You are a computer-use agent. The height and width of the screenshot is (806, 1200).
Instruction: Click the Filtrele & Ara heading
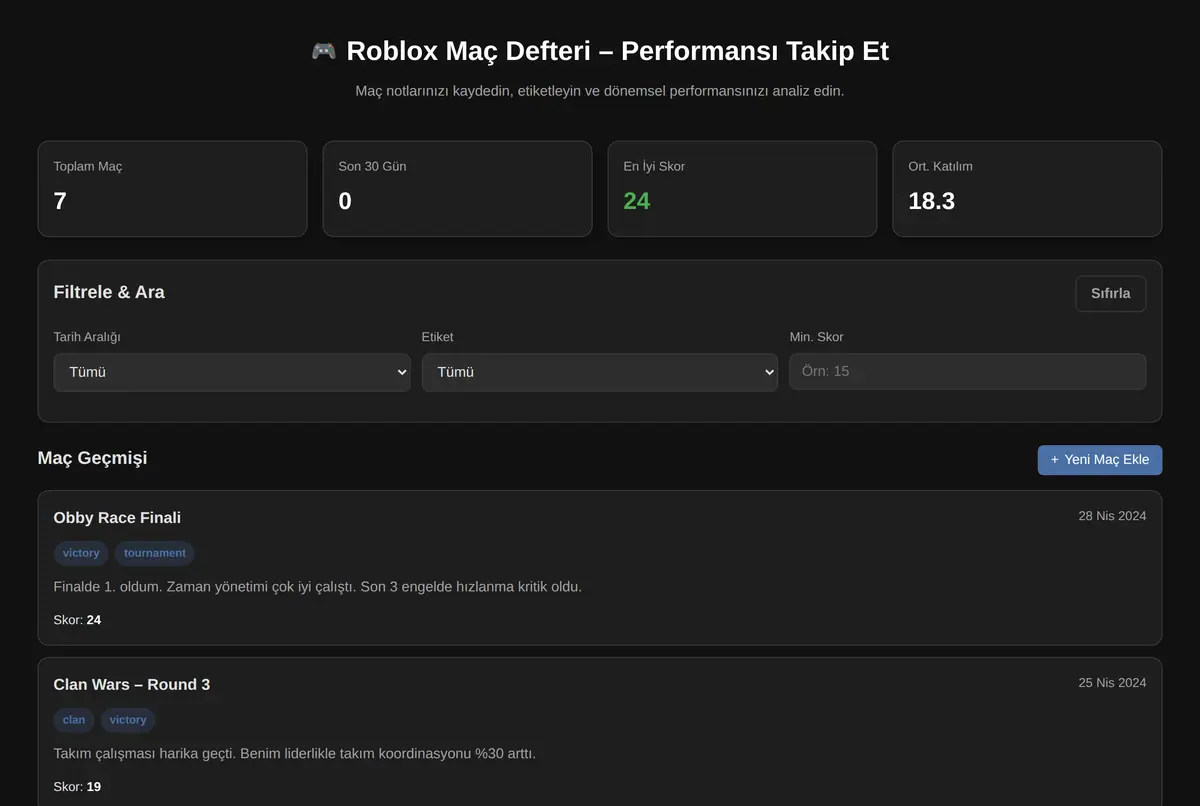click(109, 292)
